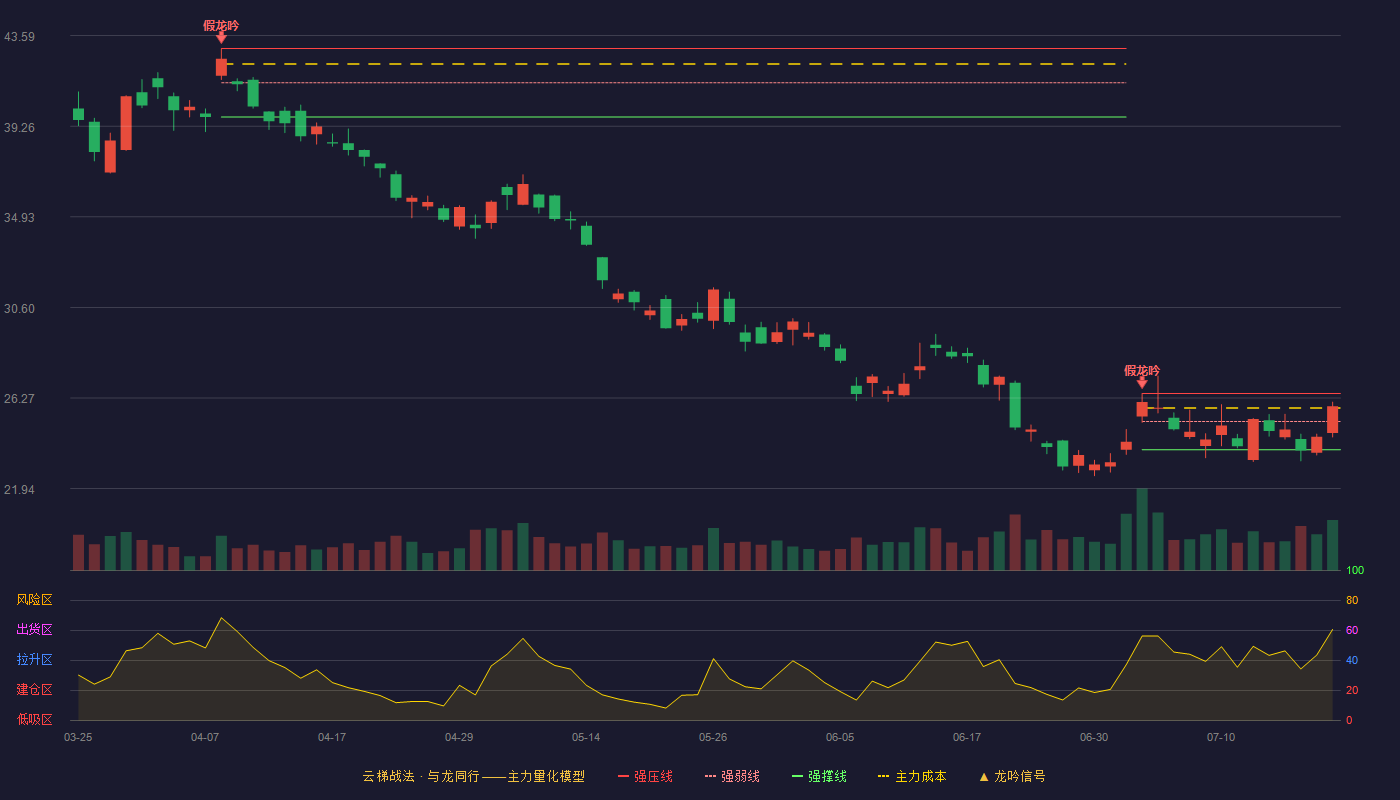Click the April 假龙吟 arrow marker
The image size is (1400, 800).
coord(221,37)
